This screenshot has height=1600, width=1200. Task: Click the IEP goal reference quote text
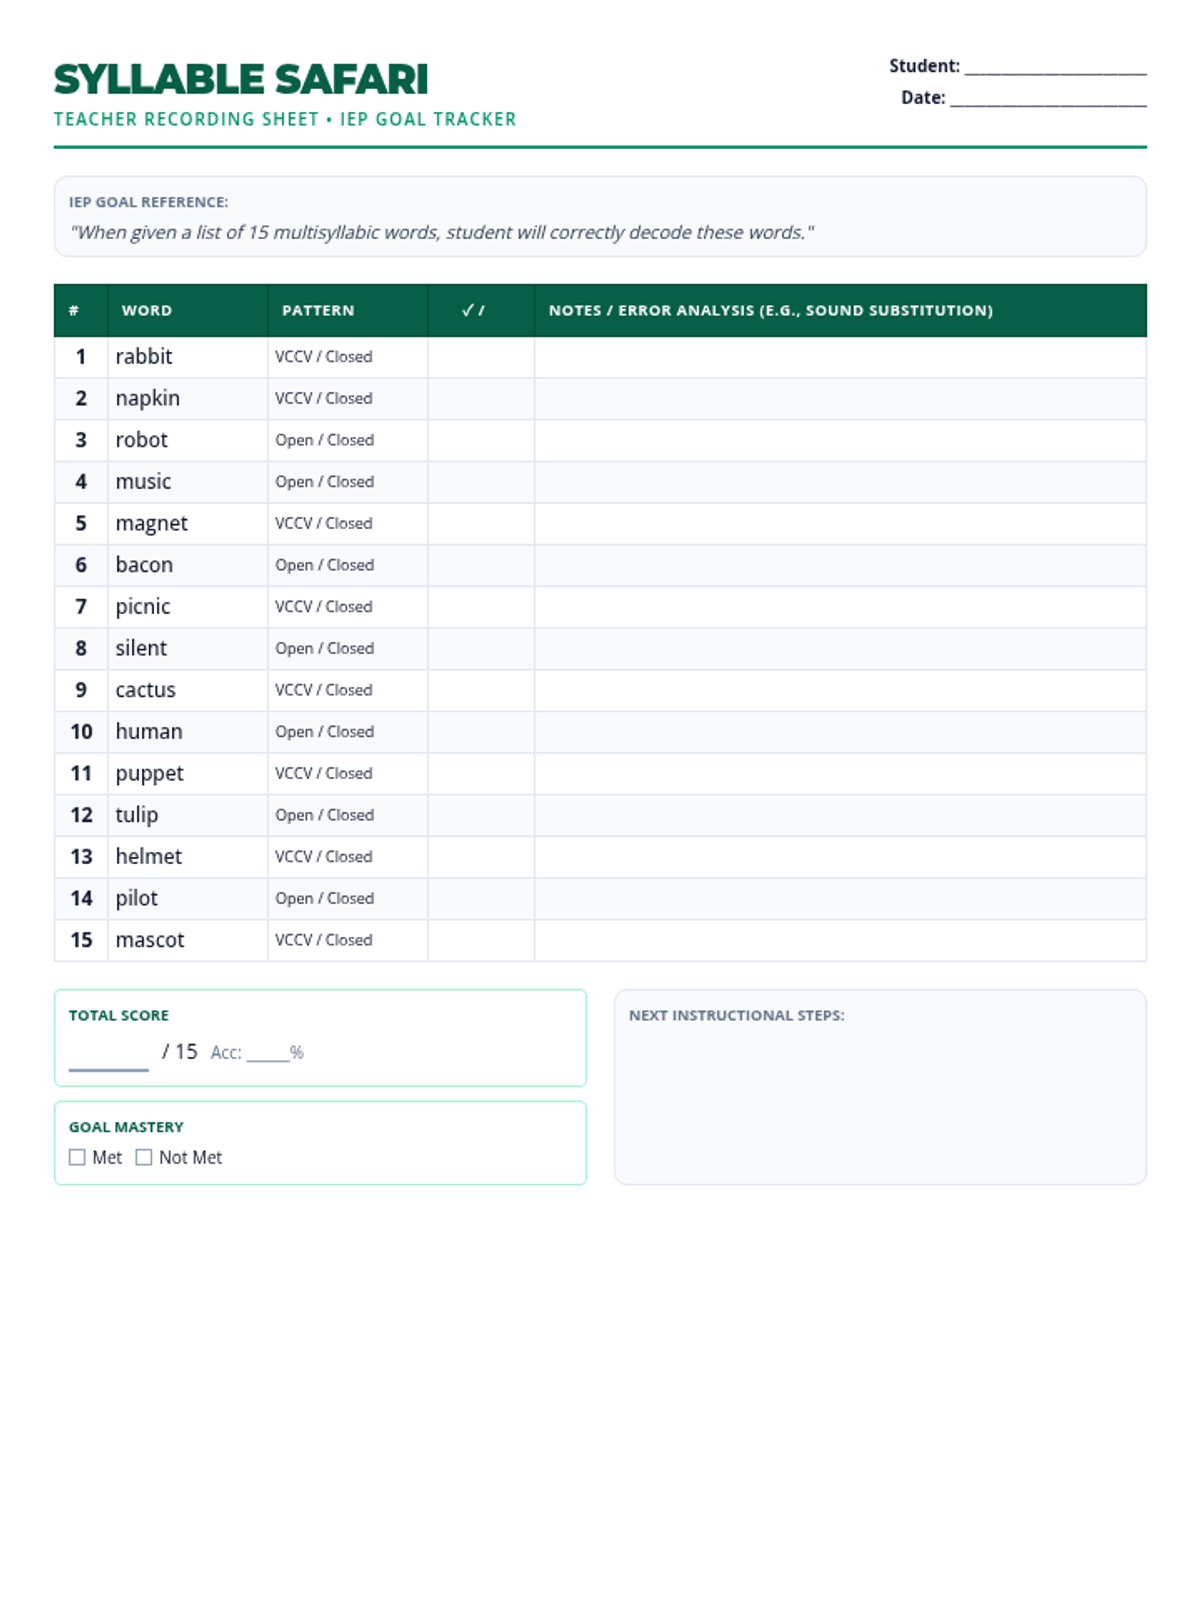tap(441, 233)
